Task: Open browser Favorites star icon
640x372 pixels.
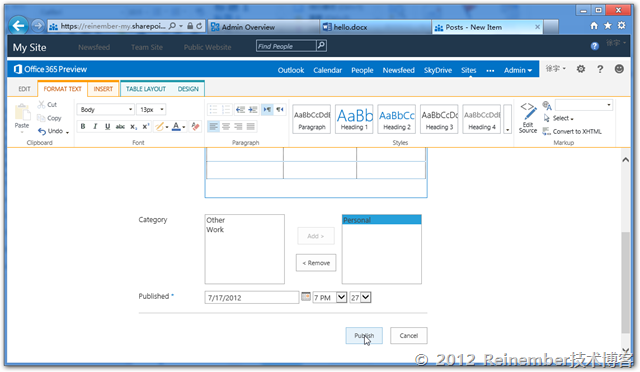Action: (x=608, y=26)
